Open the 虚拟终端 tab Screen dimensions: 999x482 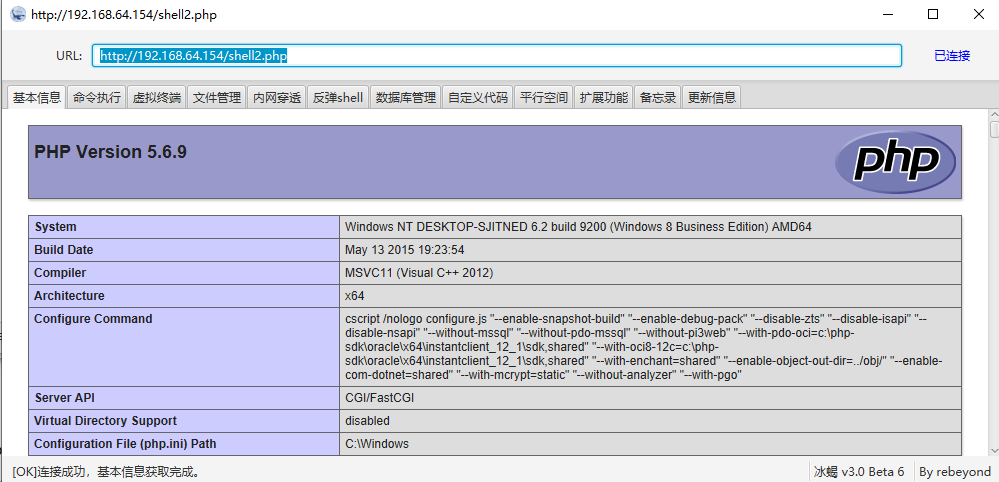tap(157, 97)
